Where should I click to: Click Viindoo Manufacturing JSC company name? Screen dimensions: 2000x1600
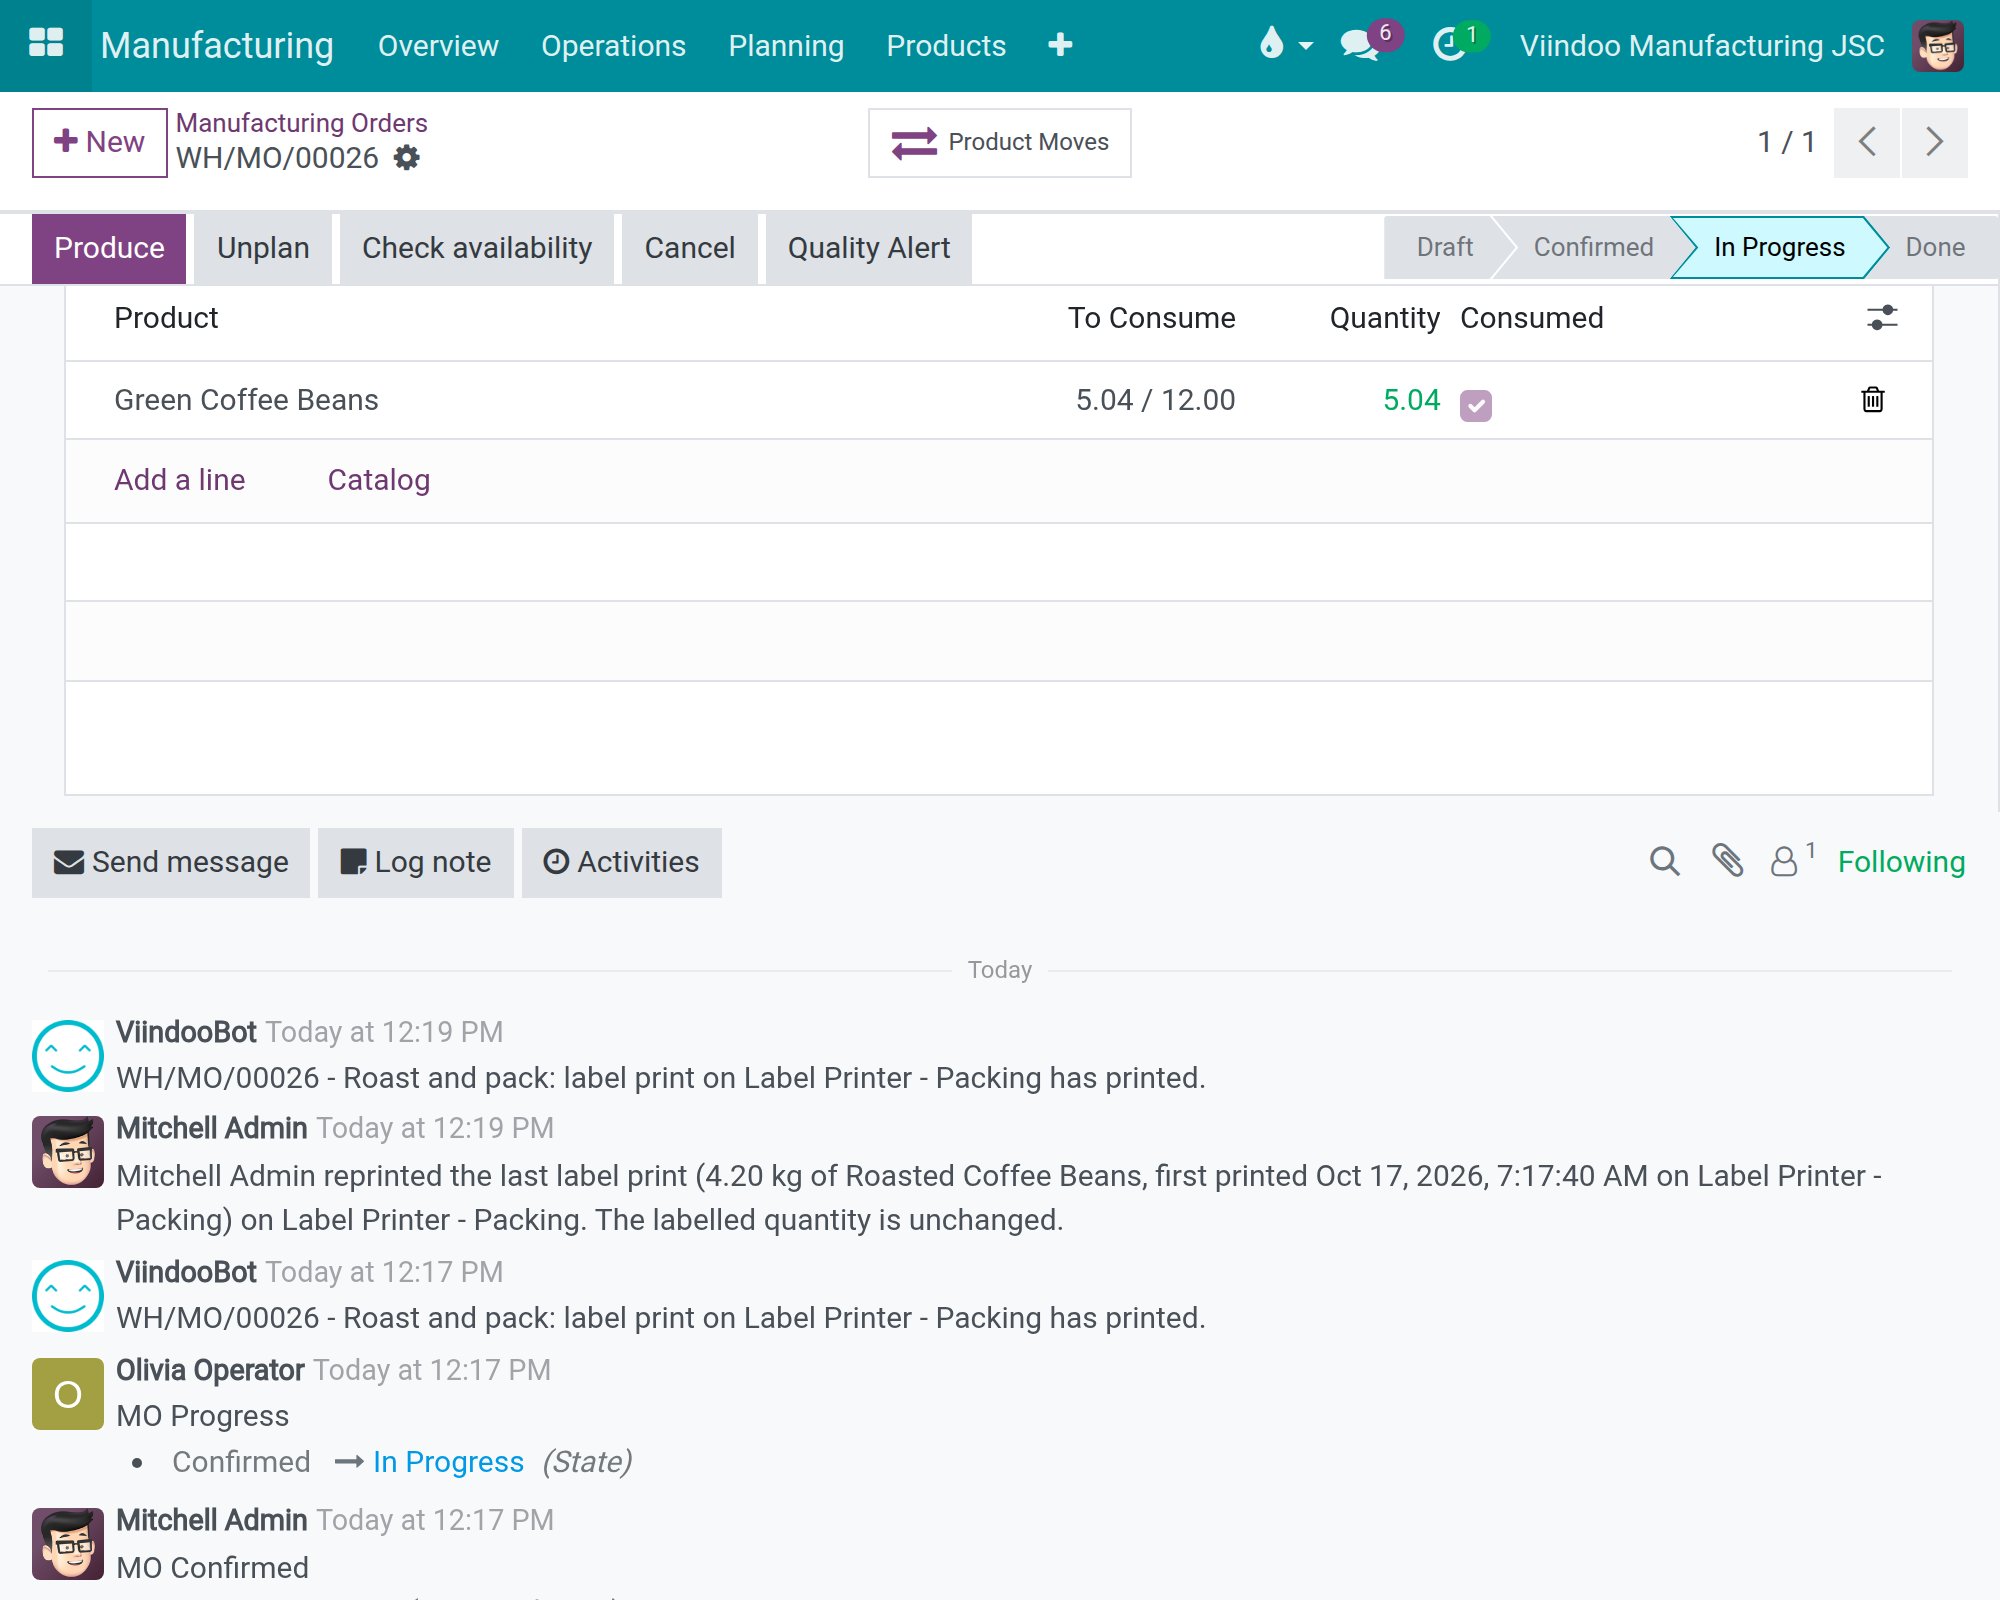click(1702, 46)
